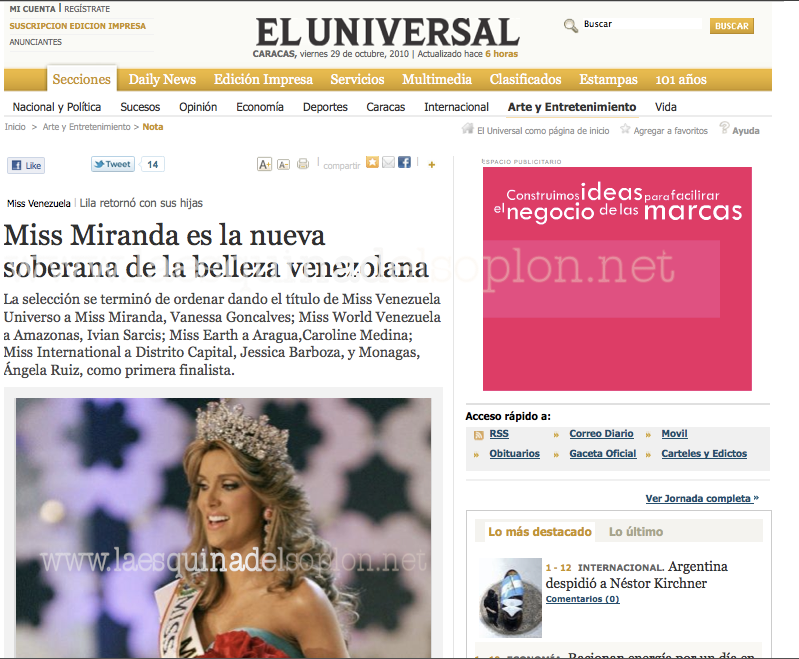The image size is (799, 659).
Task: Switch to Lo último tab
Action: pyautogui.click(x=636, y=532)
